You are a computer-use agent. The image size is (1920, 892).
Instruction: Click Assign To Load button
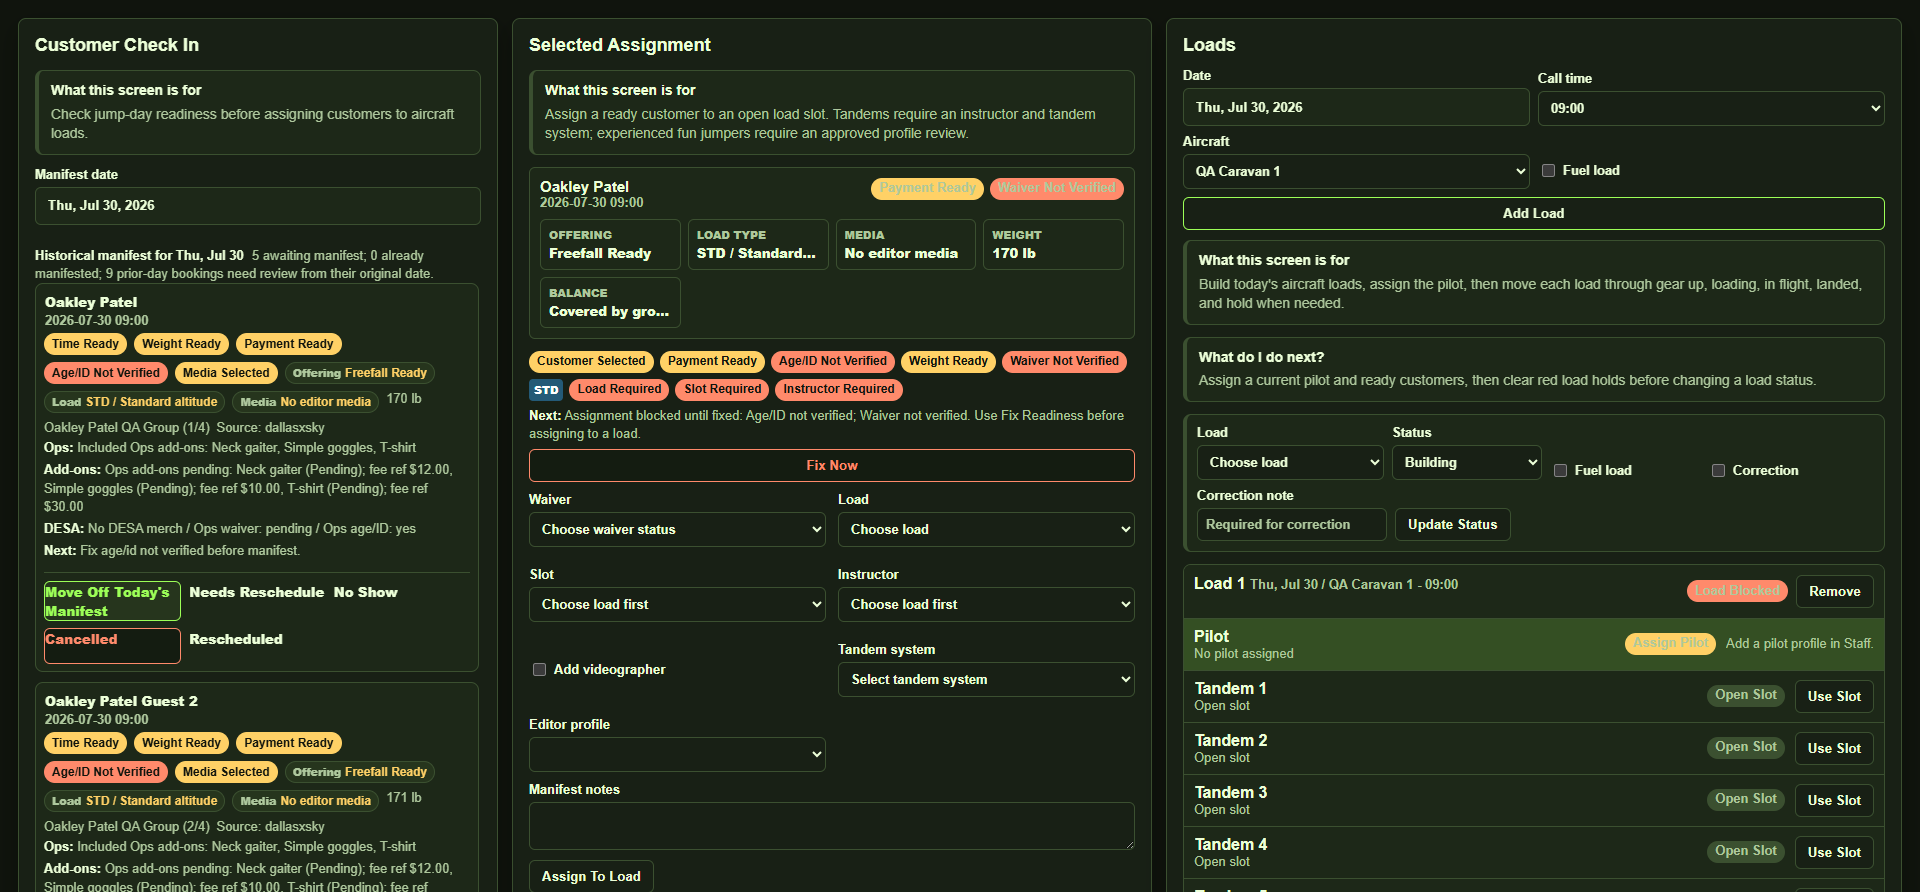[x=591, y=876]
